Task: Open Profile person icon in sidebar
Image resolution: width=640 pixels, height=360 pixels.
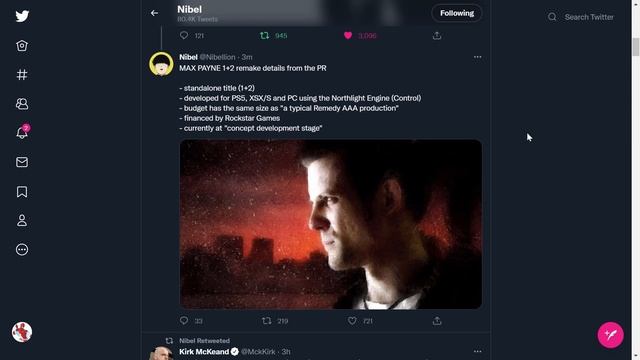Action: pos(22,220)
